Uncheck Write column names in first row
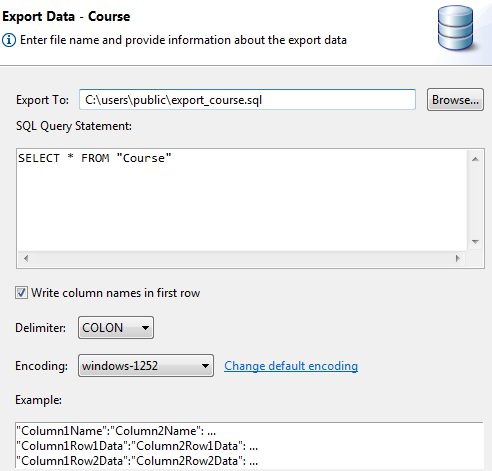Viewport: 492px width, 471px height. point(21,293)
